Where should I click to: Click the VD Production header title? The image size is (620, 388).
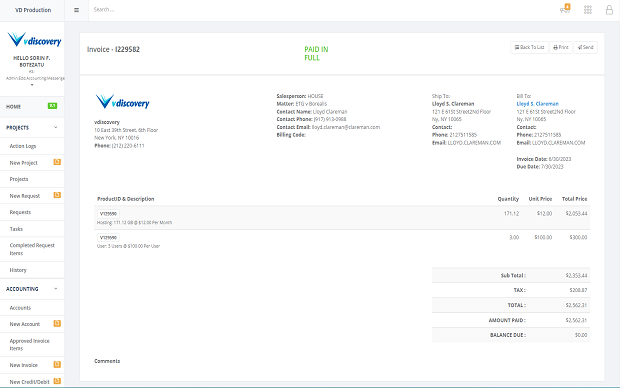coord(33,10)
